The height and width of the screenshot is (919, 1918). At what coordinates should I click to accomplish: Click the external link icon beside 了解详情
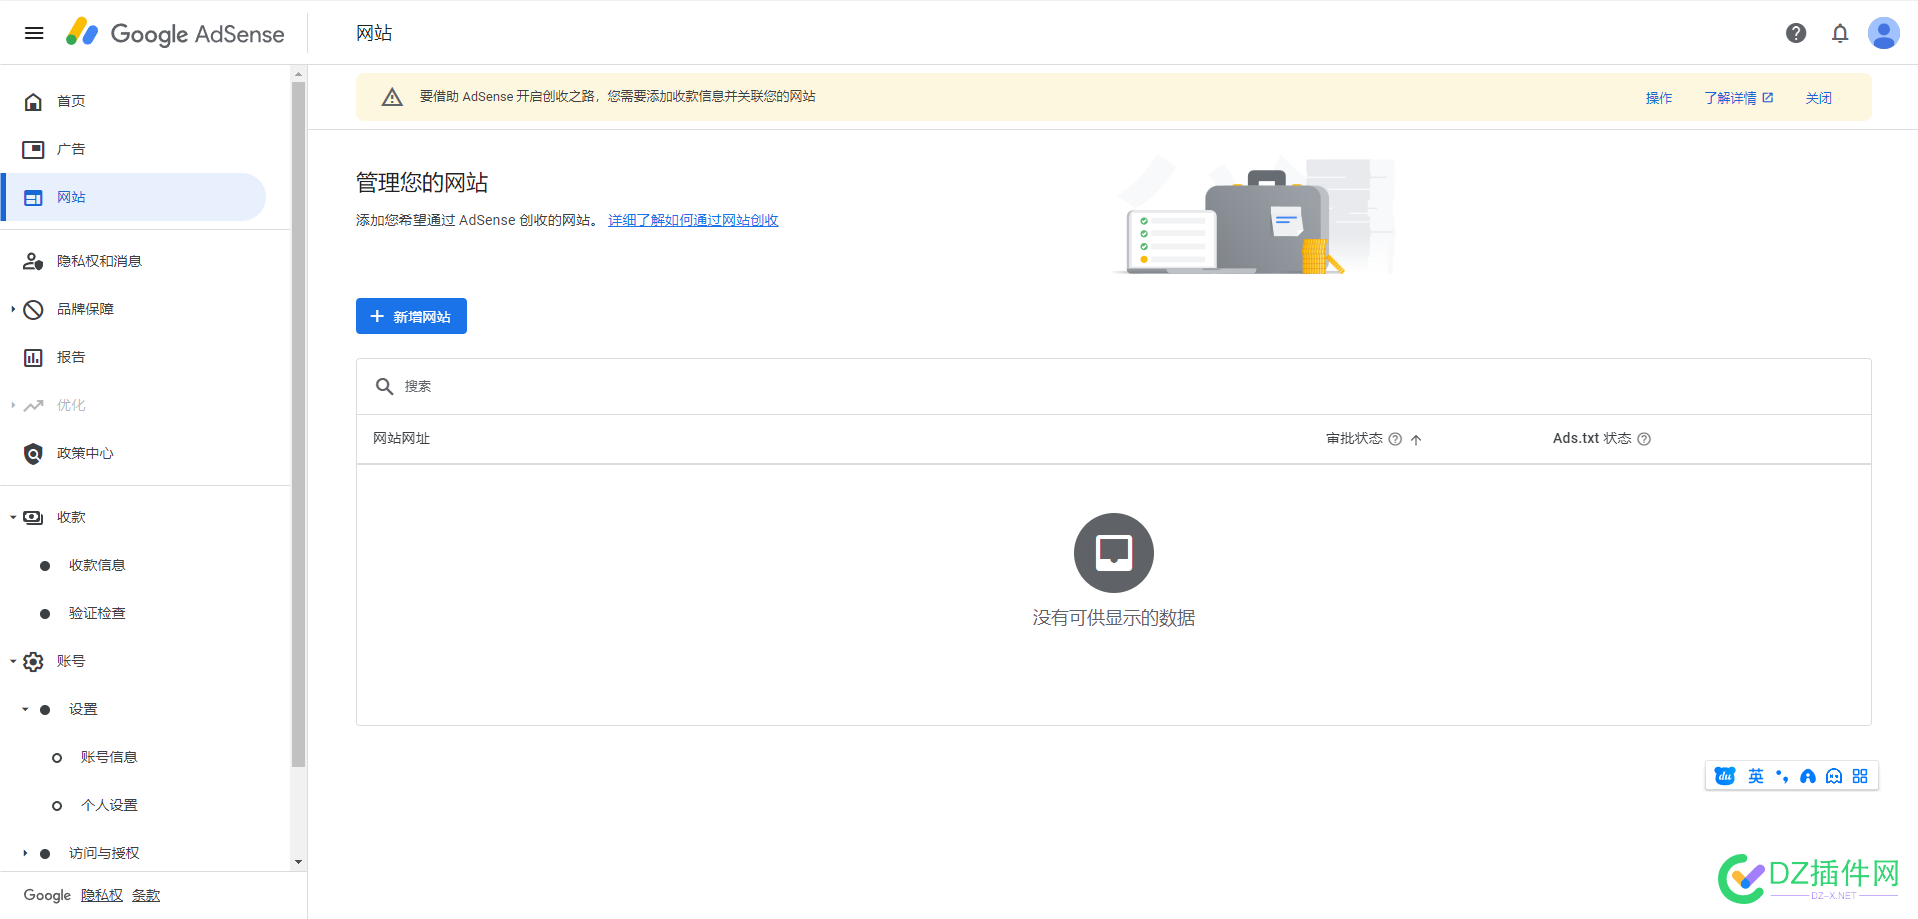pyautogui.click(x=1768, y=97)
